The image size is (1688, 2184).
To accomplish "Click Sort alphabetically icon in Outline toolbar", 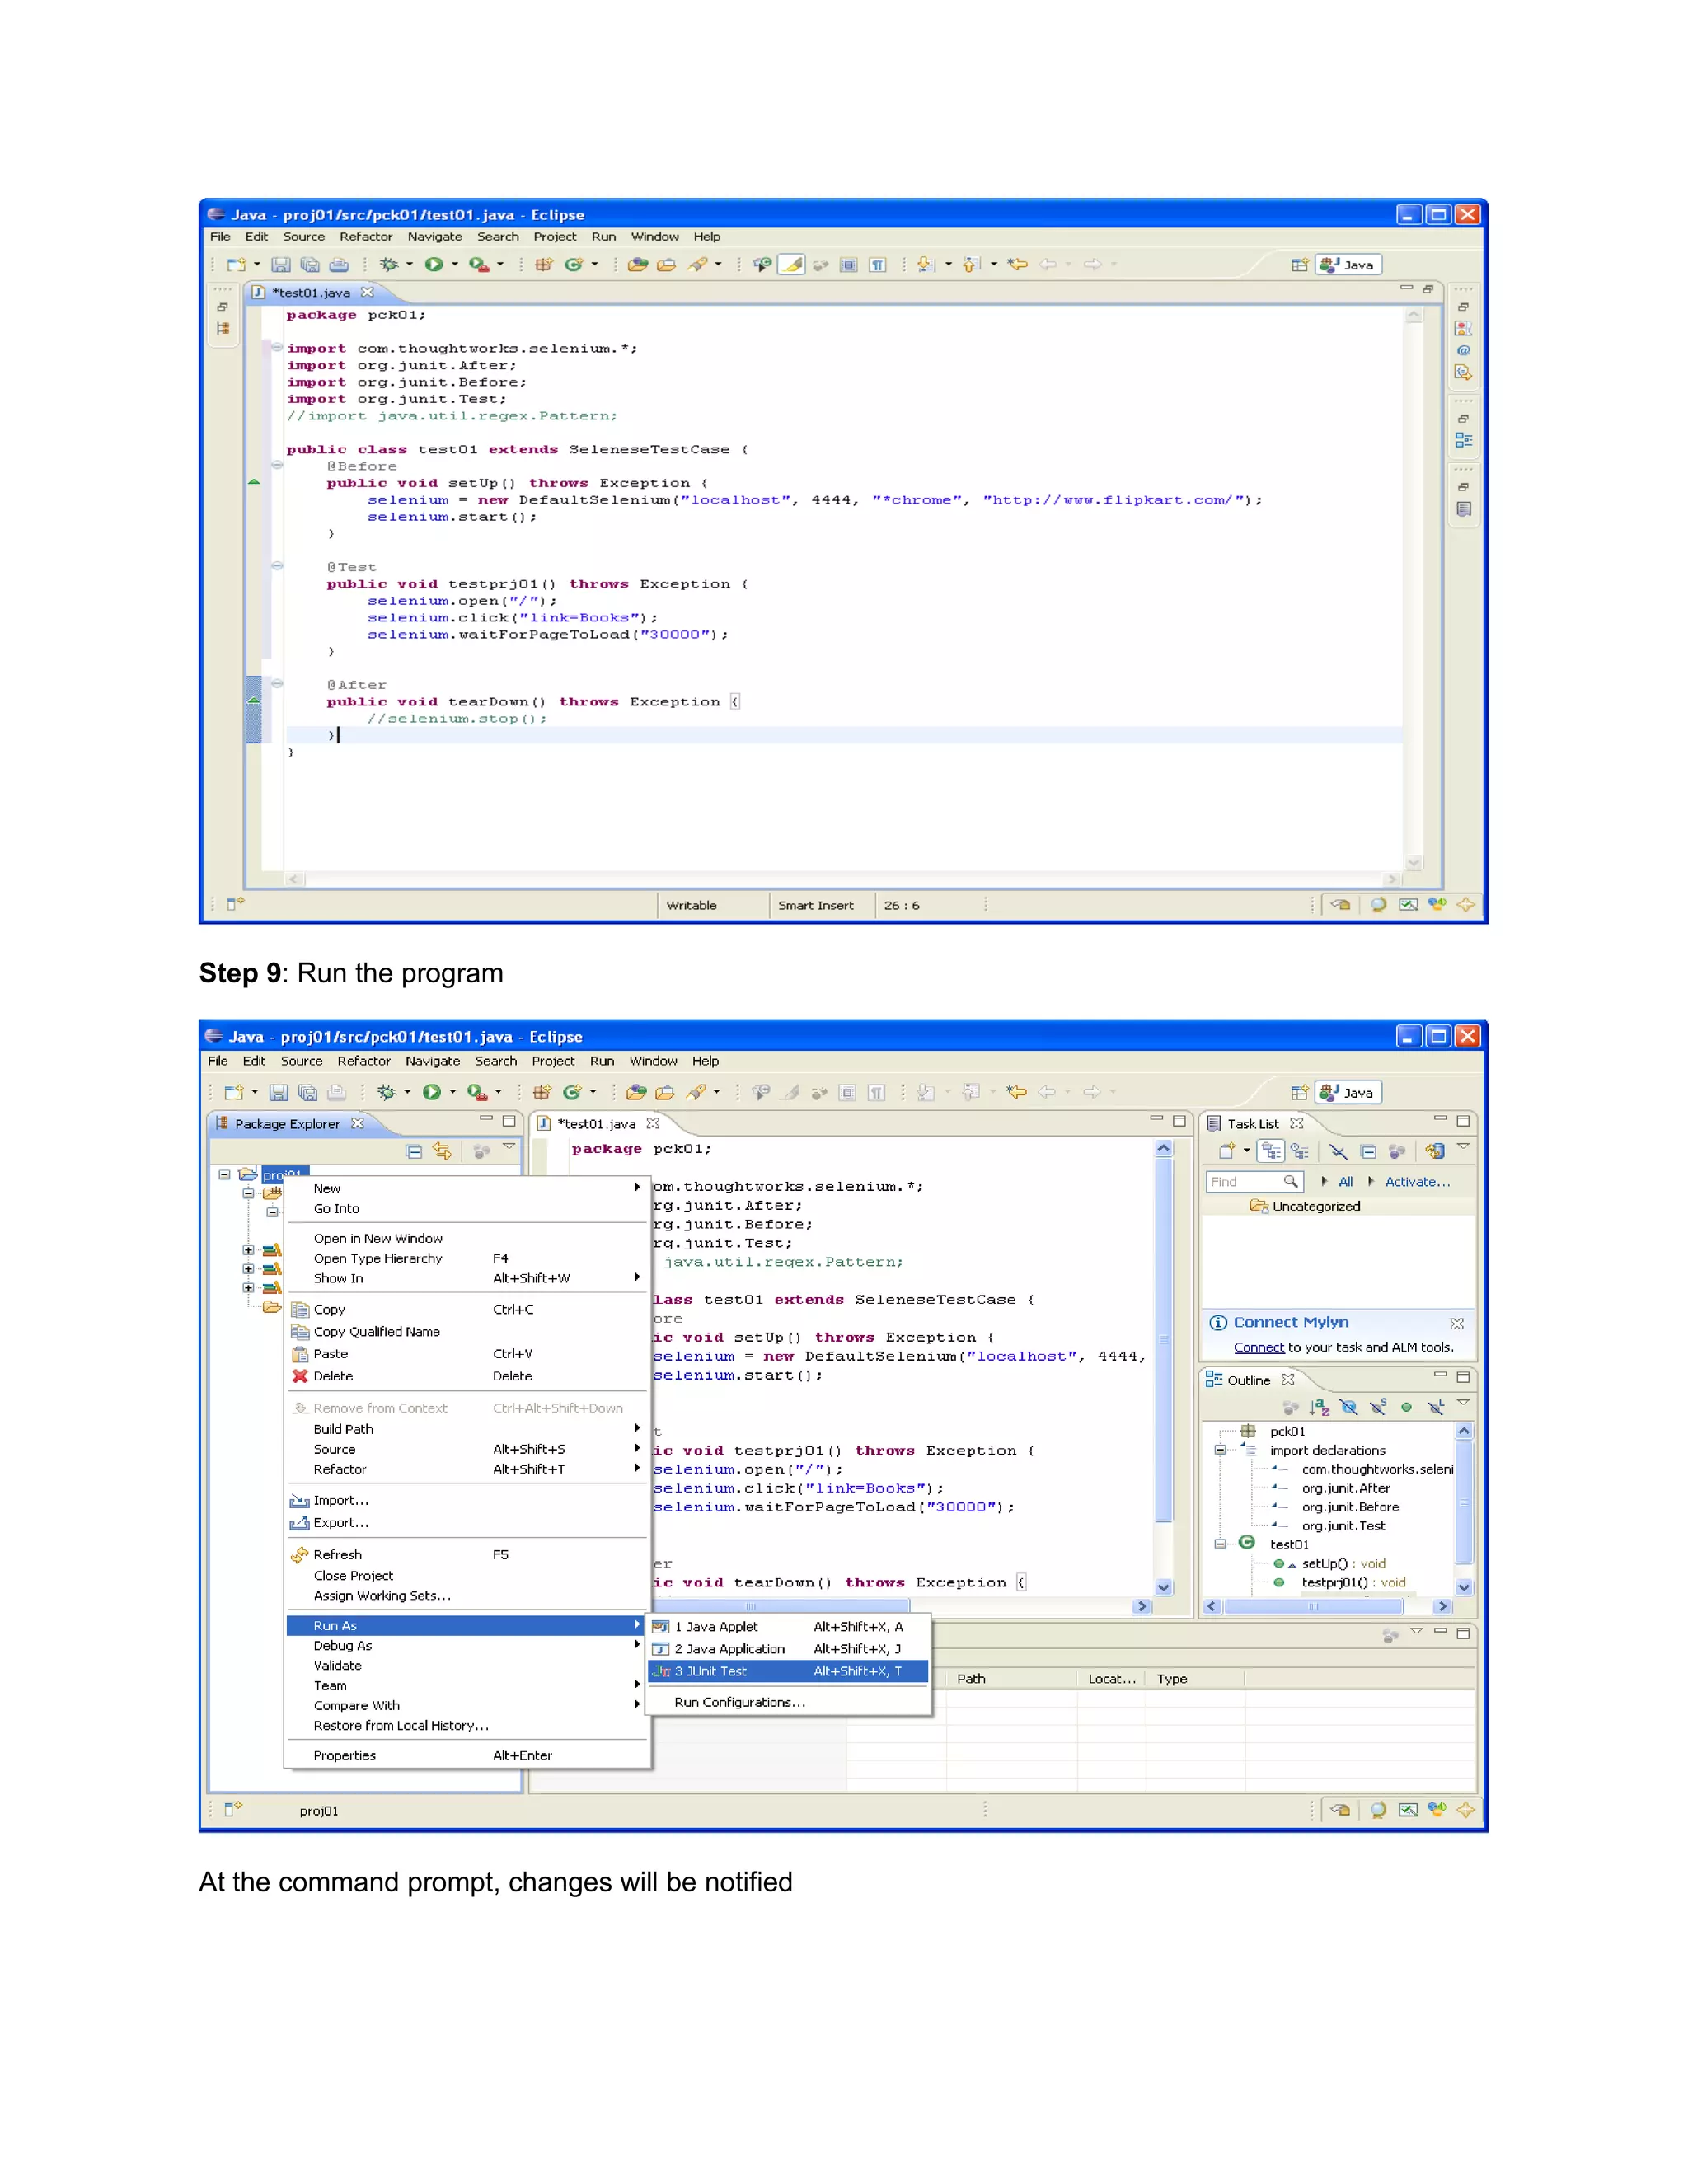I will pos(1320,1408).
